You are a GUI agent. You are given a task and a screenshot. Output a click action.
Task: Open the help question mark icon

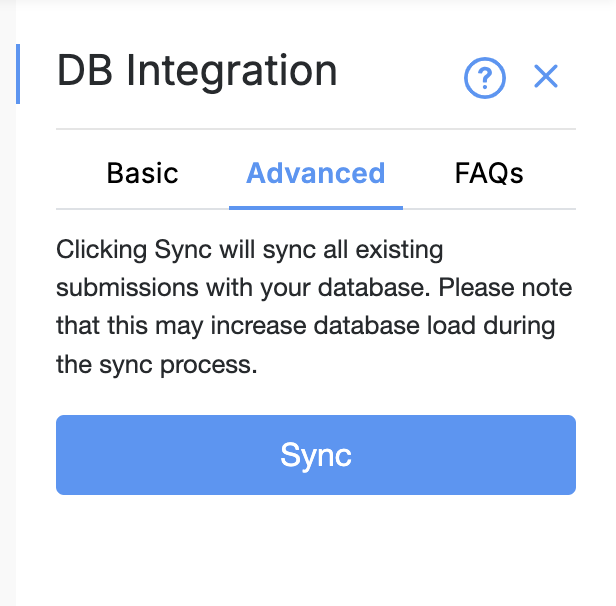click(485, 77)
